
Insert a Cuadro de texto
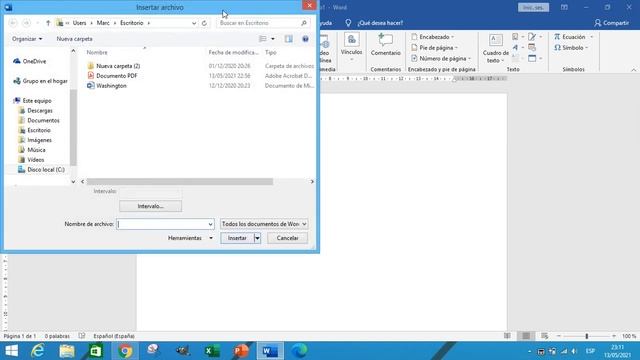coord(496,48)
